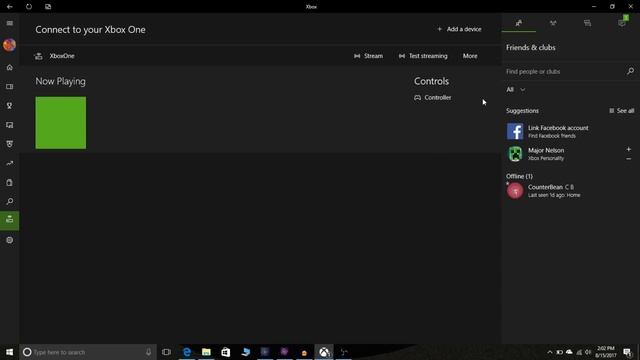
Task: Open the Controller control
Action: [x=433, y=98]
